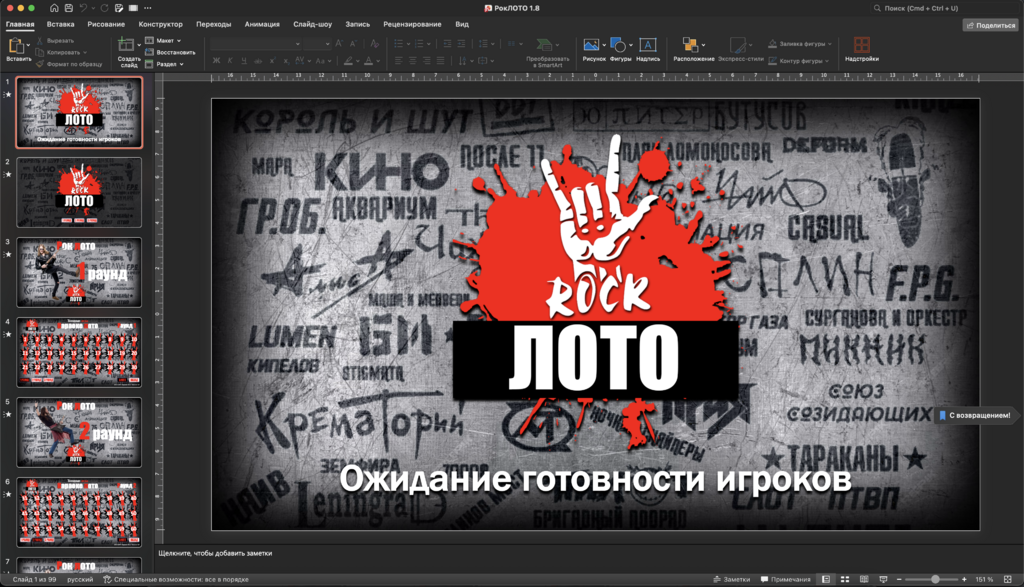
Task: Start slide show from status bar icon
Action: click(x=884, y=579)
